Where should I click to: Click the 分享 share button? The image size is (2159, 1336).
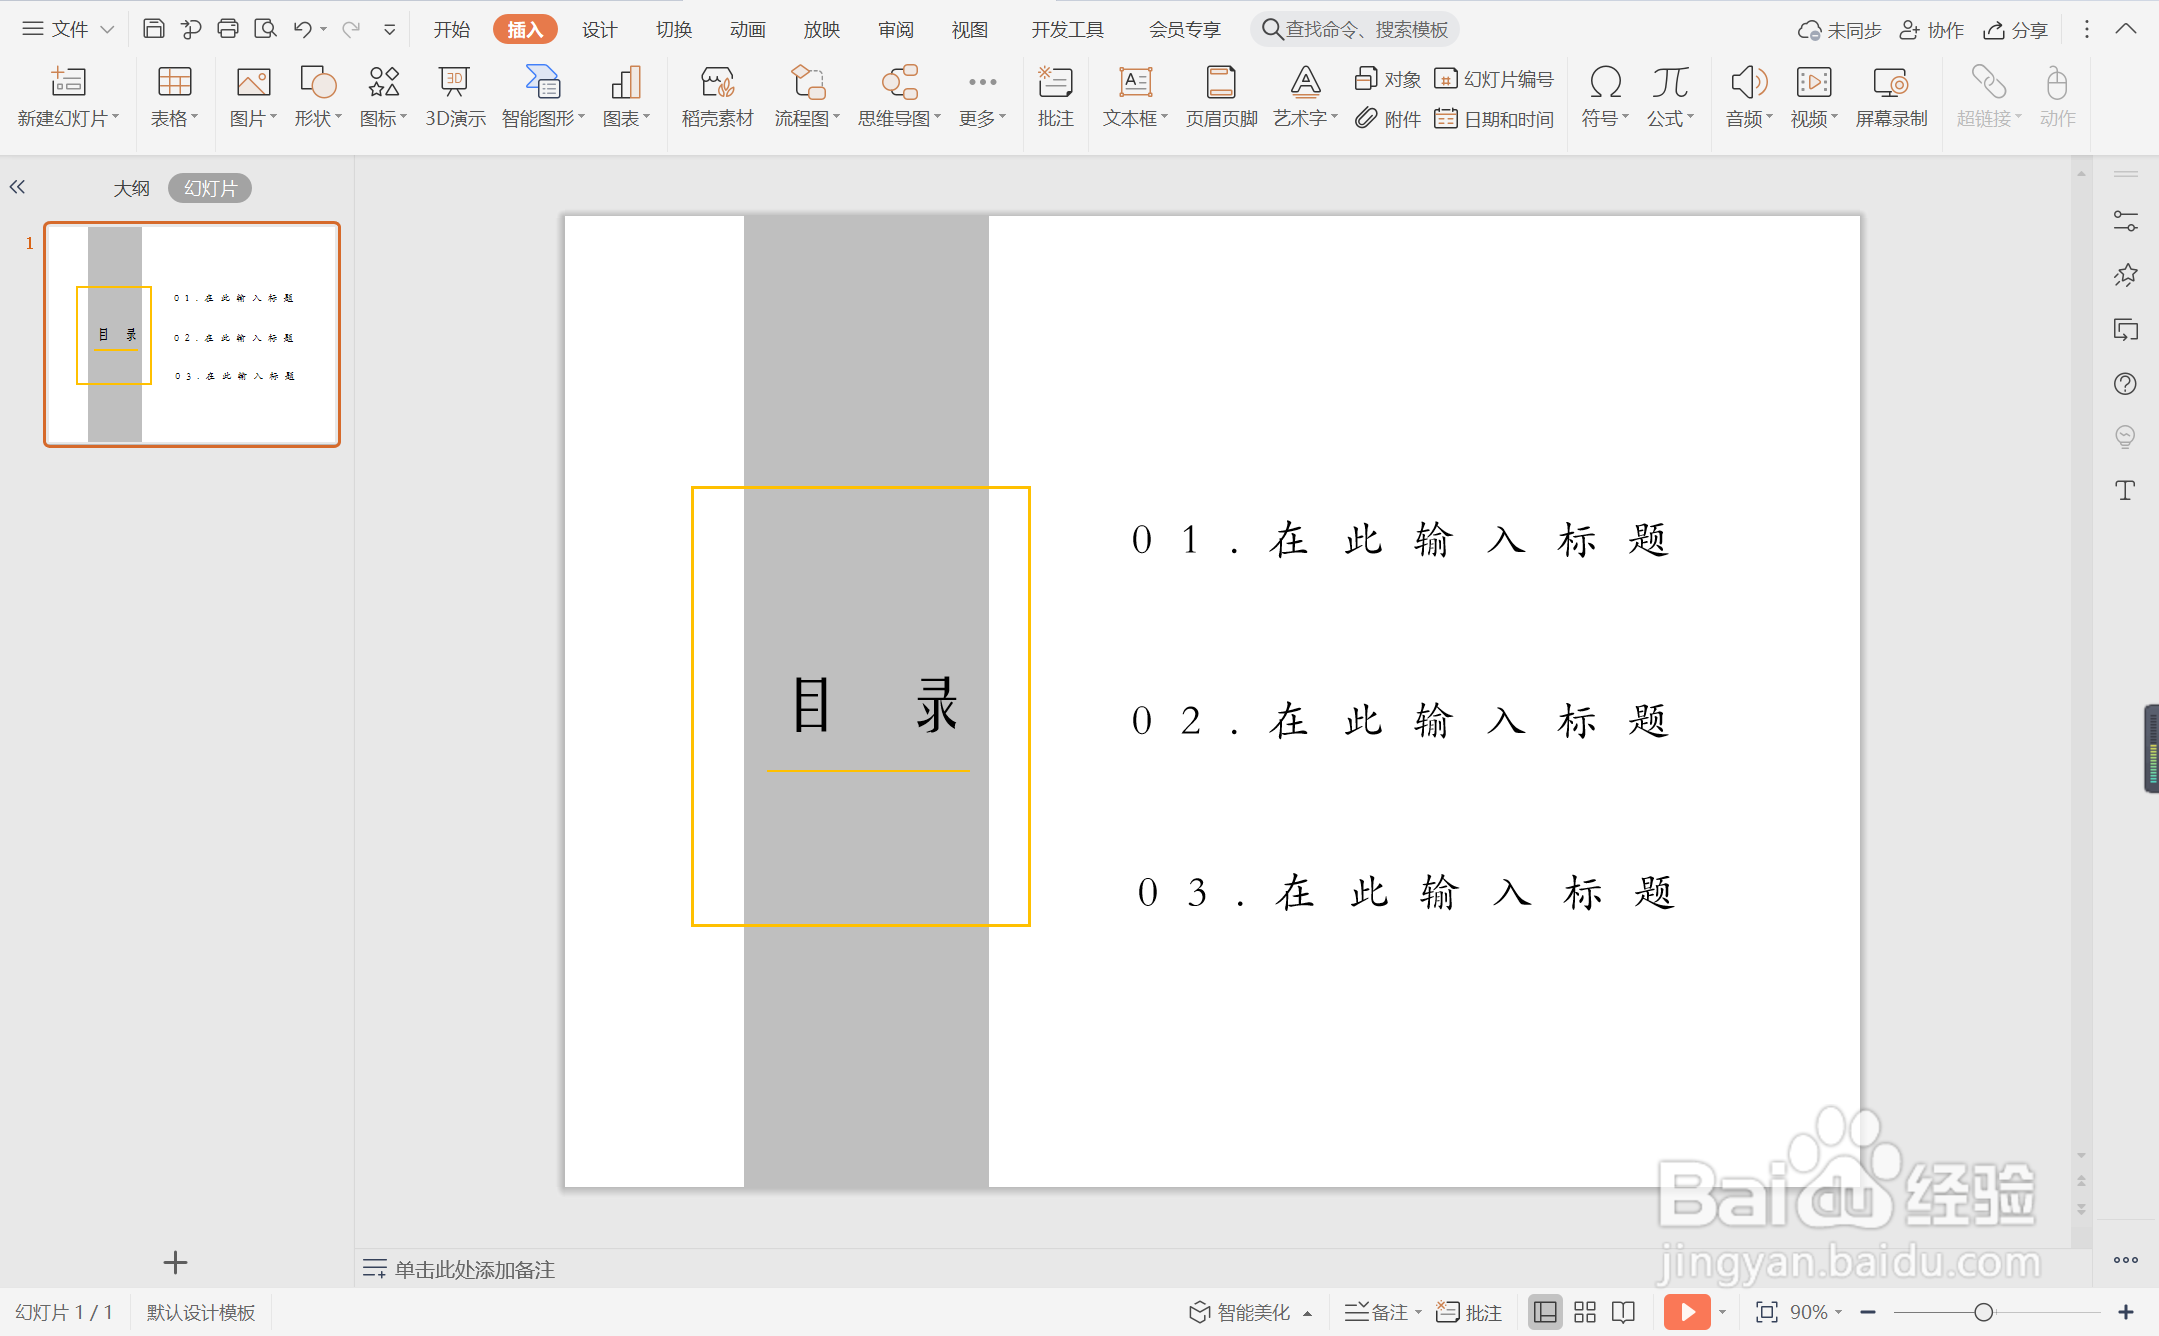click(2016, 30)
